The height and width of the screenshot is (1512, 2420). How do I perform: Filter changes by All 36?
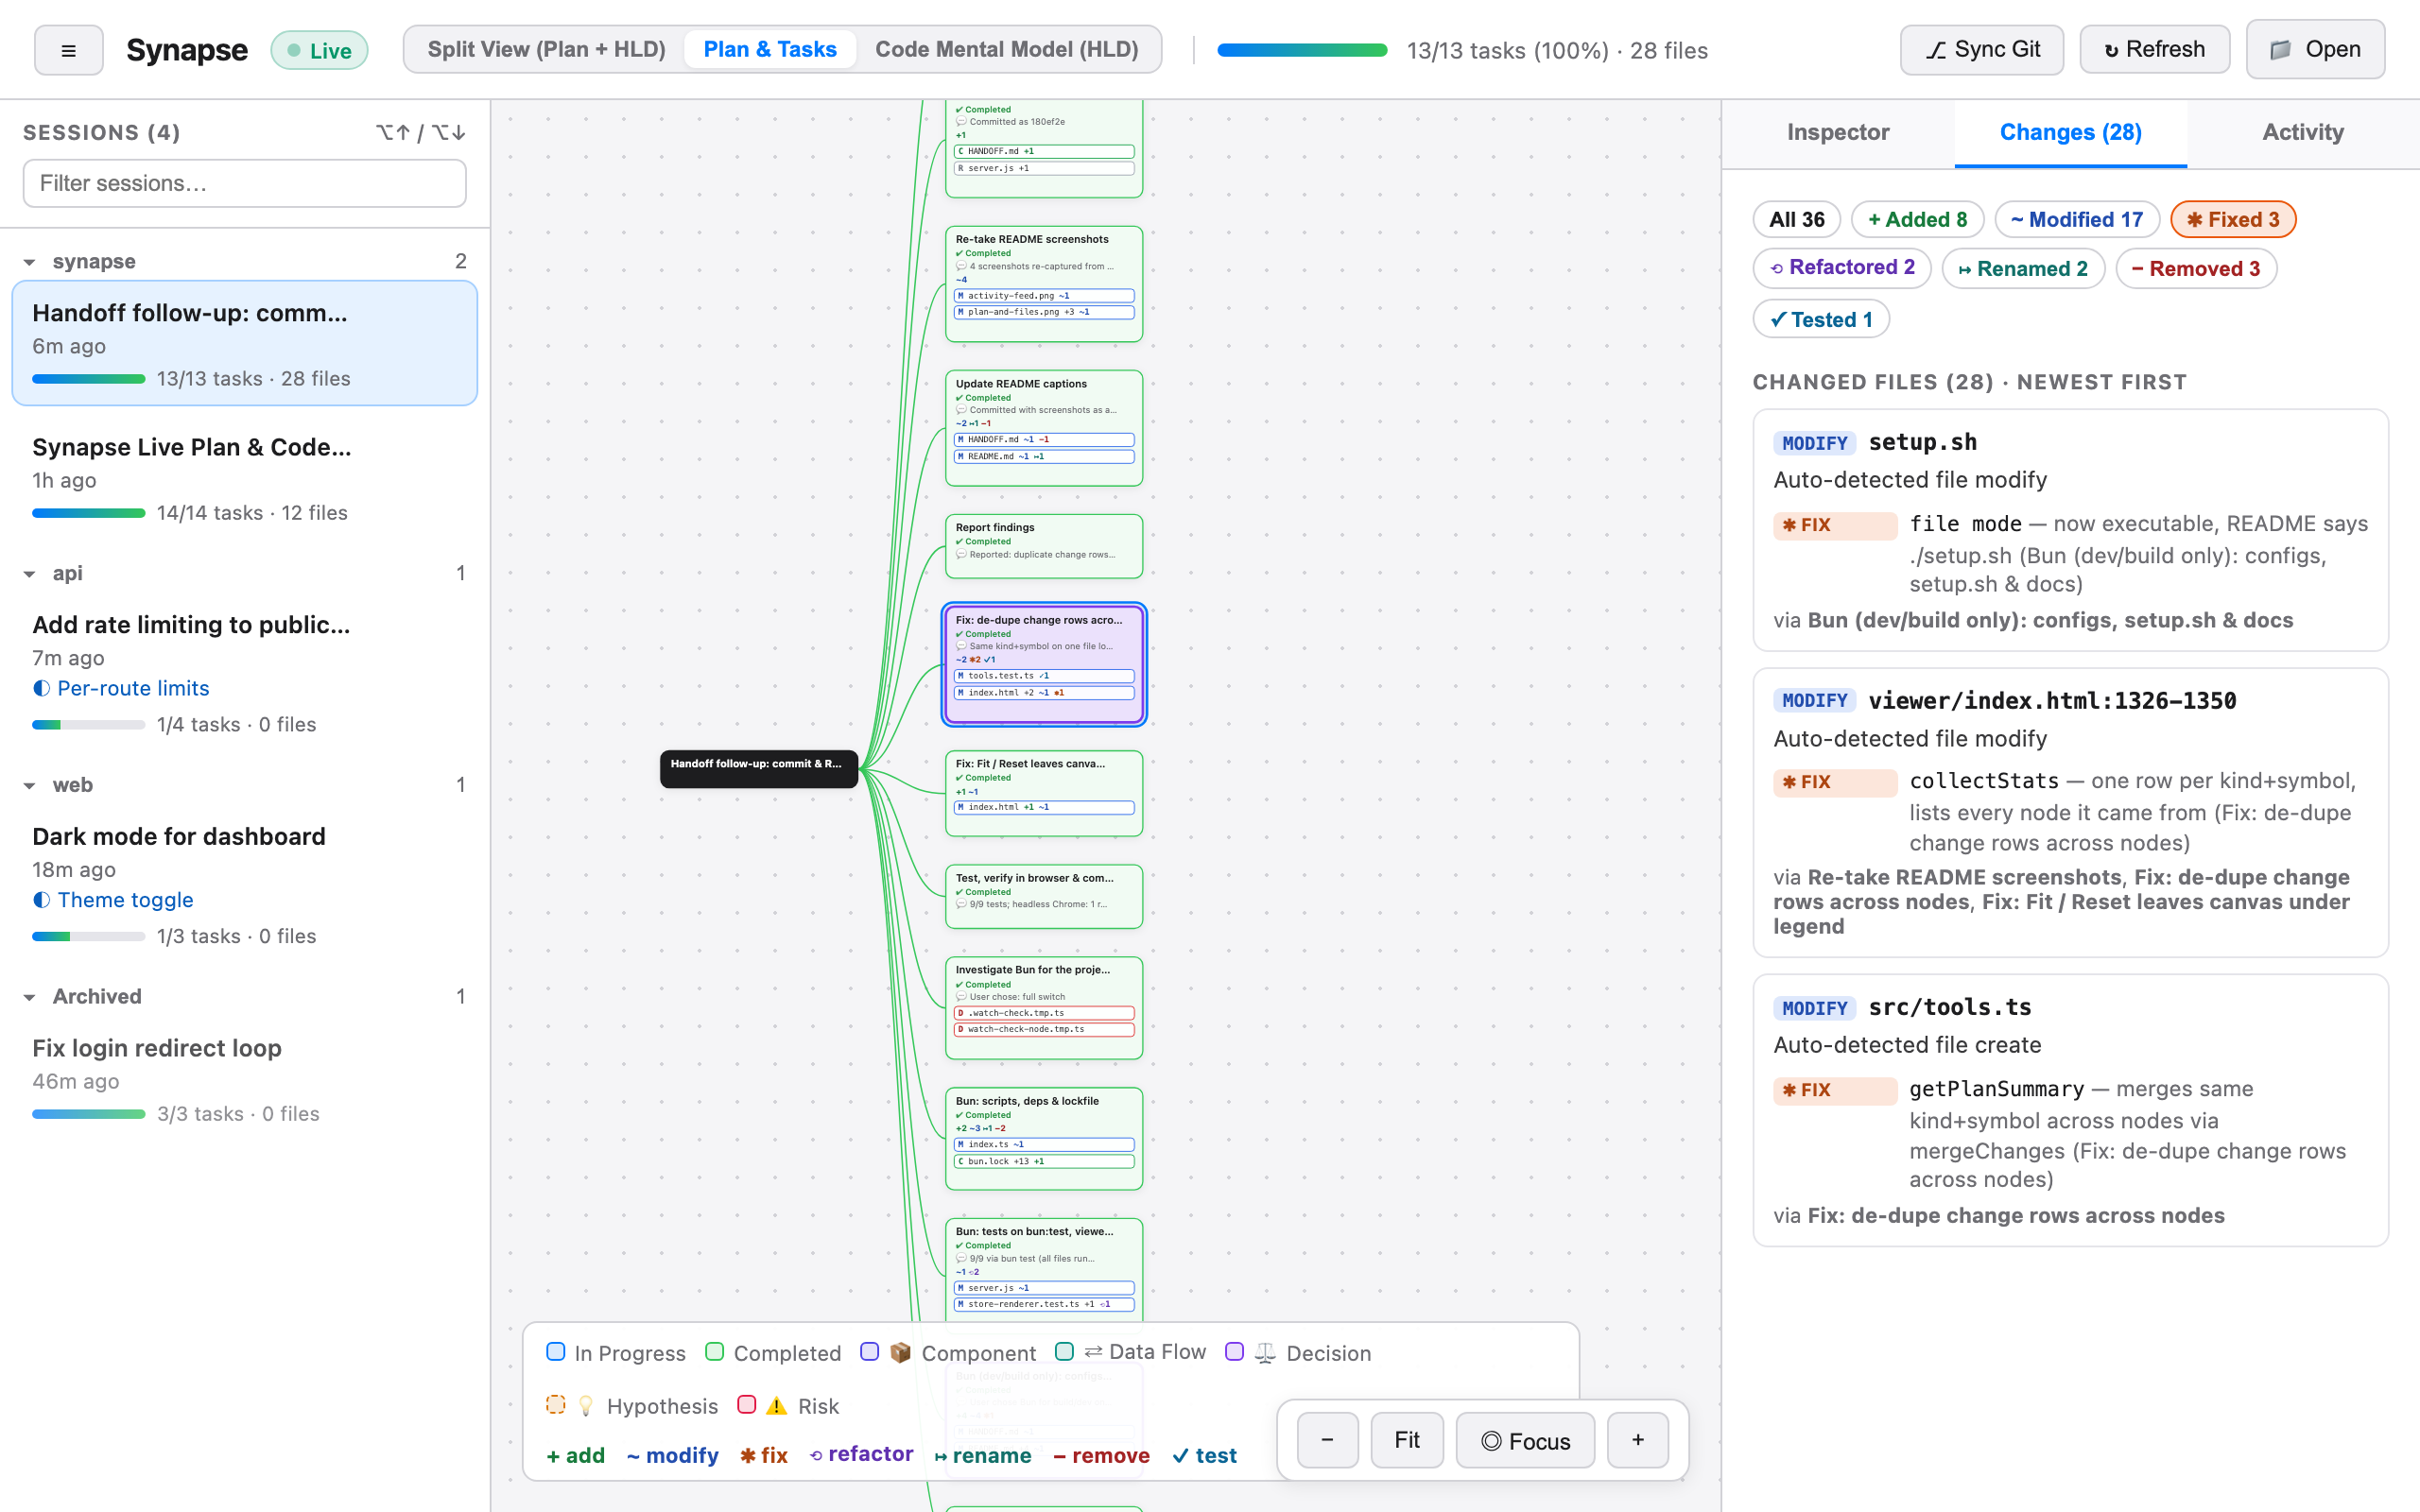tap(1796, 220)
